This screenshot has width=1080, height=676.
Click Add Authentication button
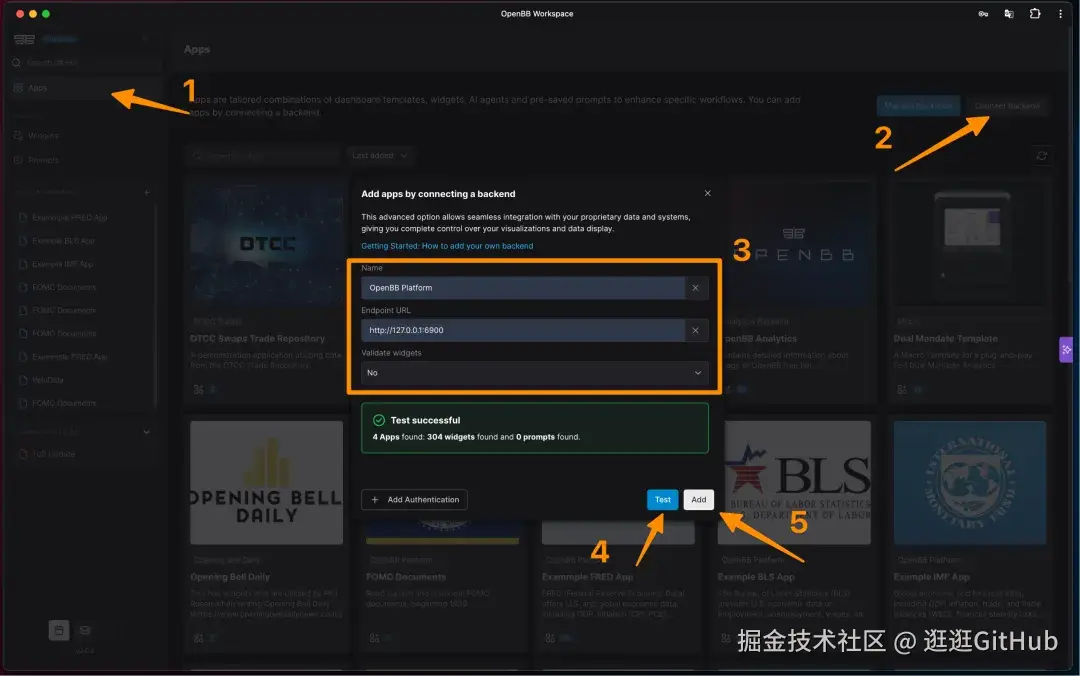(x=415, y=500)
